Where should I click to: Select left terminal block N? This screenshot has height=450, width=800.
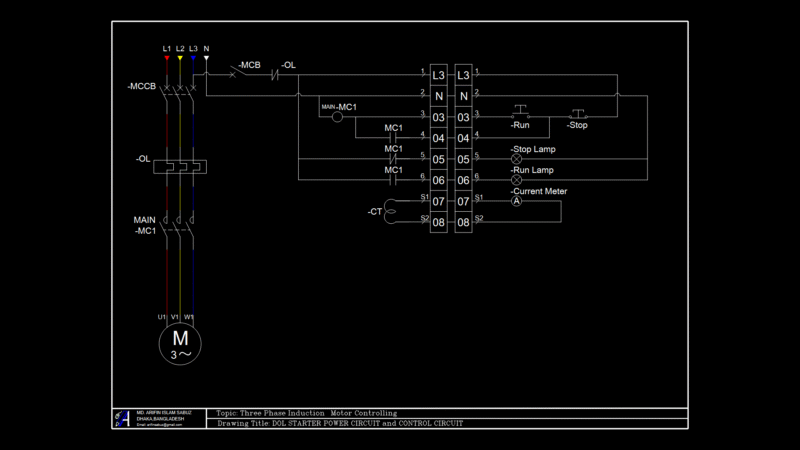pos(439,96)
